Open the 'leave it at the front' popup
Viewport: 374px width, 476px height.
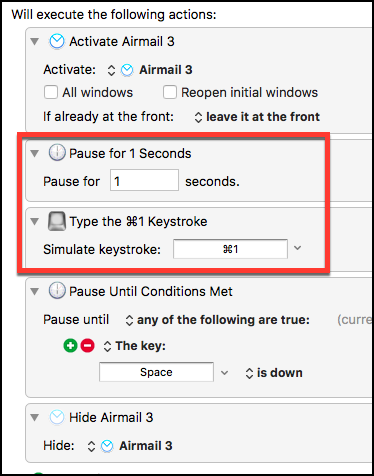click(x=257, y=117)
